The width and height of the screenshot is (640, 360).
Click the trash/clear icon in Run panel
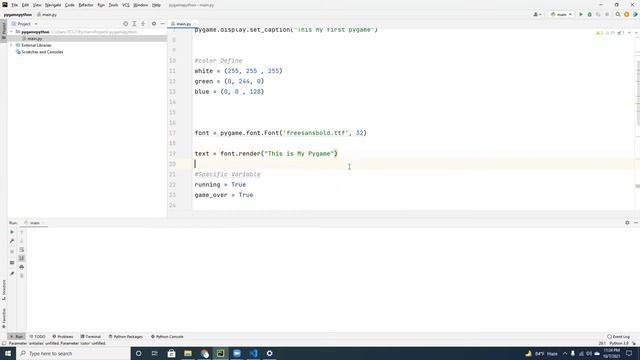pyautogui.click(x=22, y=276)
